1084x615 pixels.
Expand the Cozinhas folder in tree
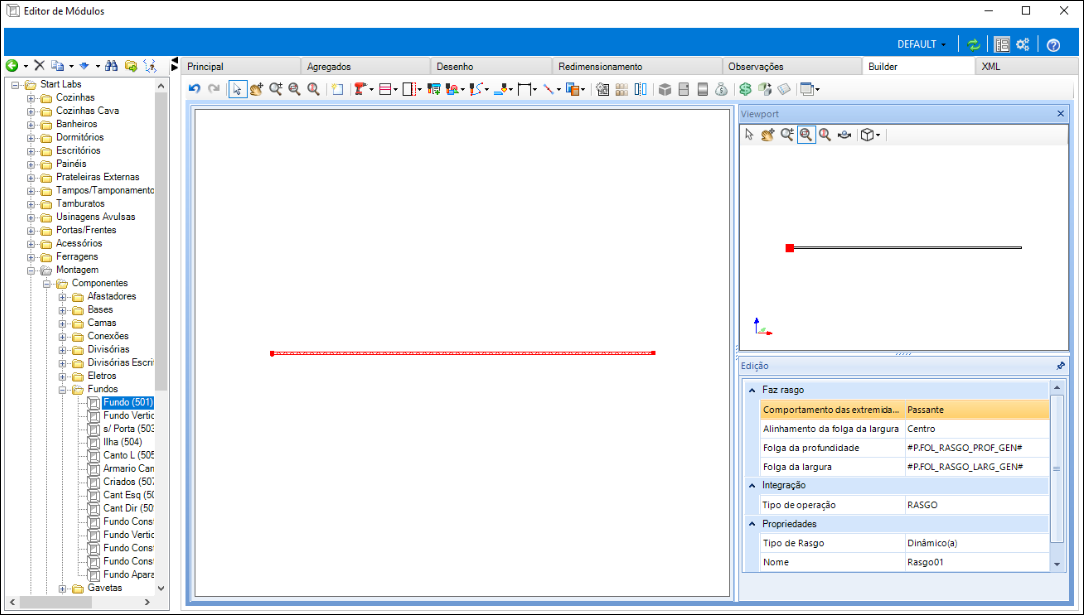click(x=31, y=98)
